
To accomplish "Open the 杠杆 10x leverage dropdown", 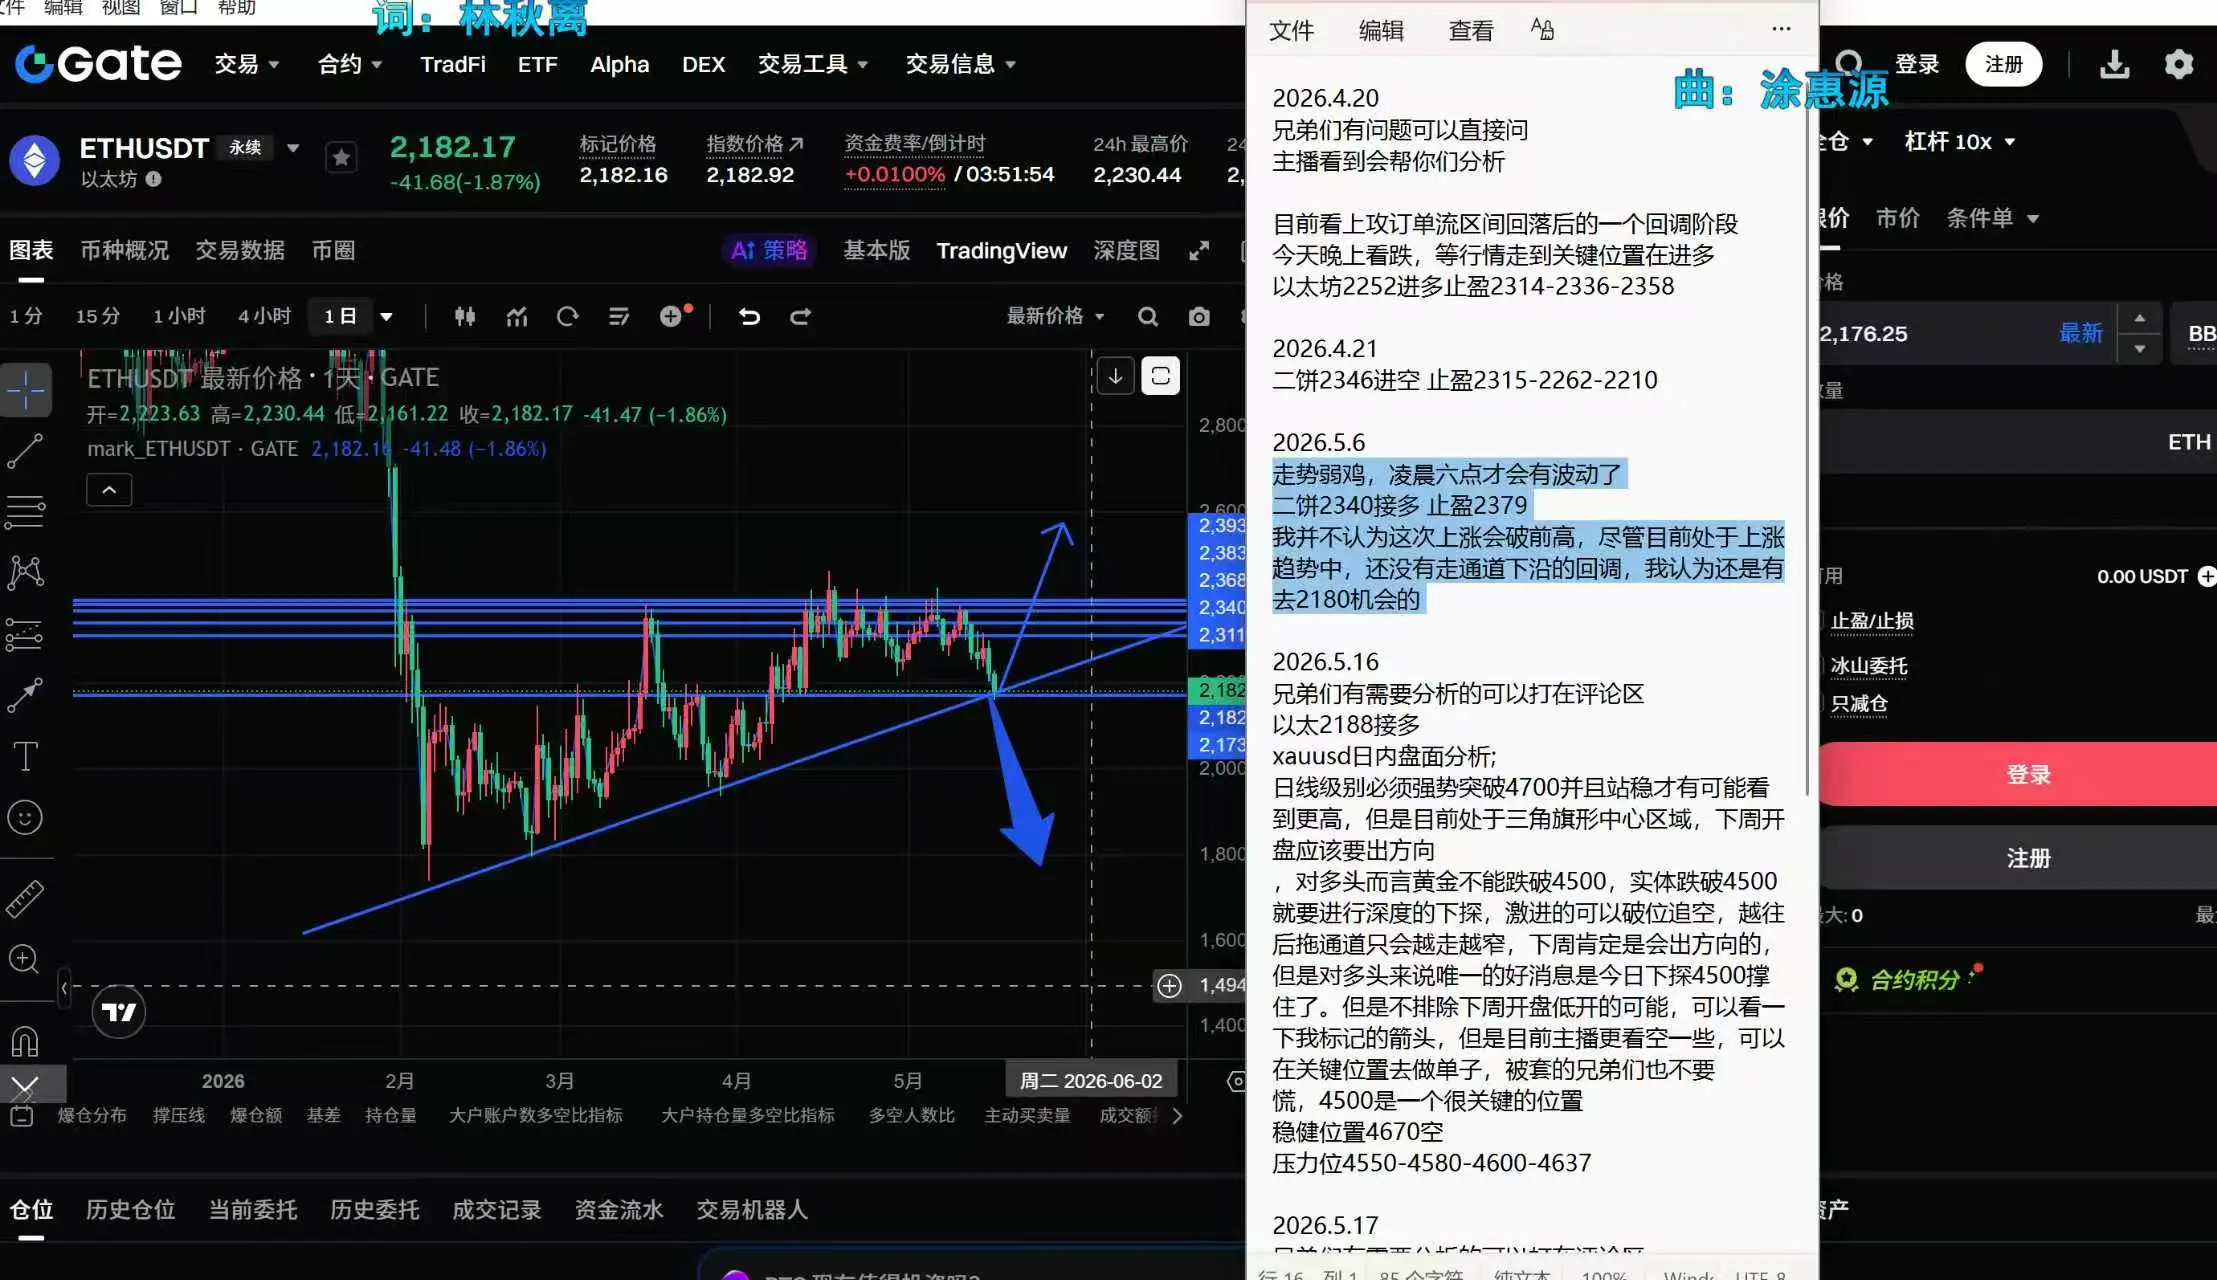I will click(1960, 141).
